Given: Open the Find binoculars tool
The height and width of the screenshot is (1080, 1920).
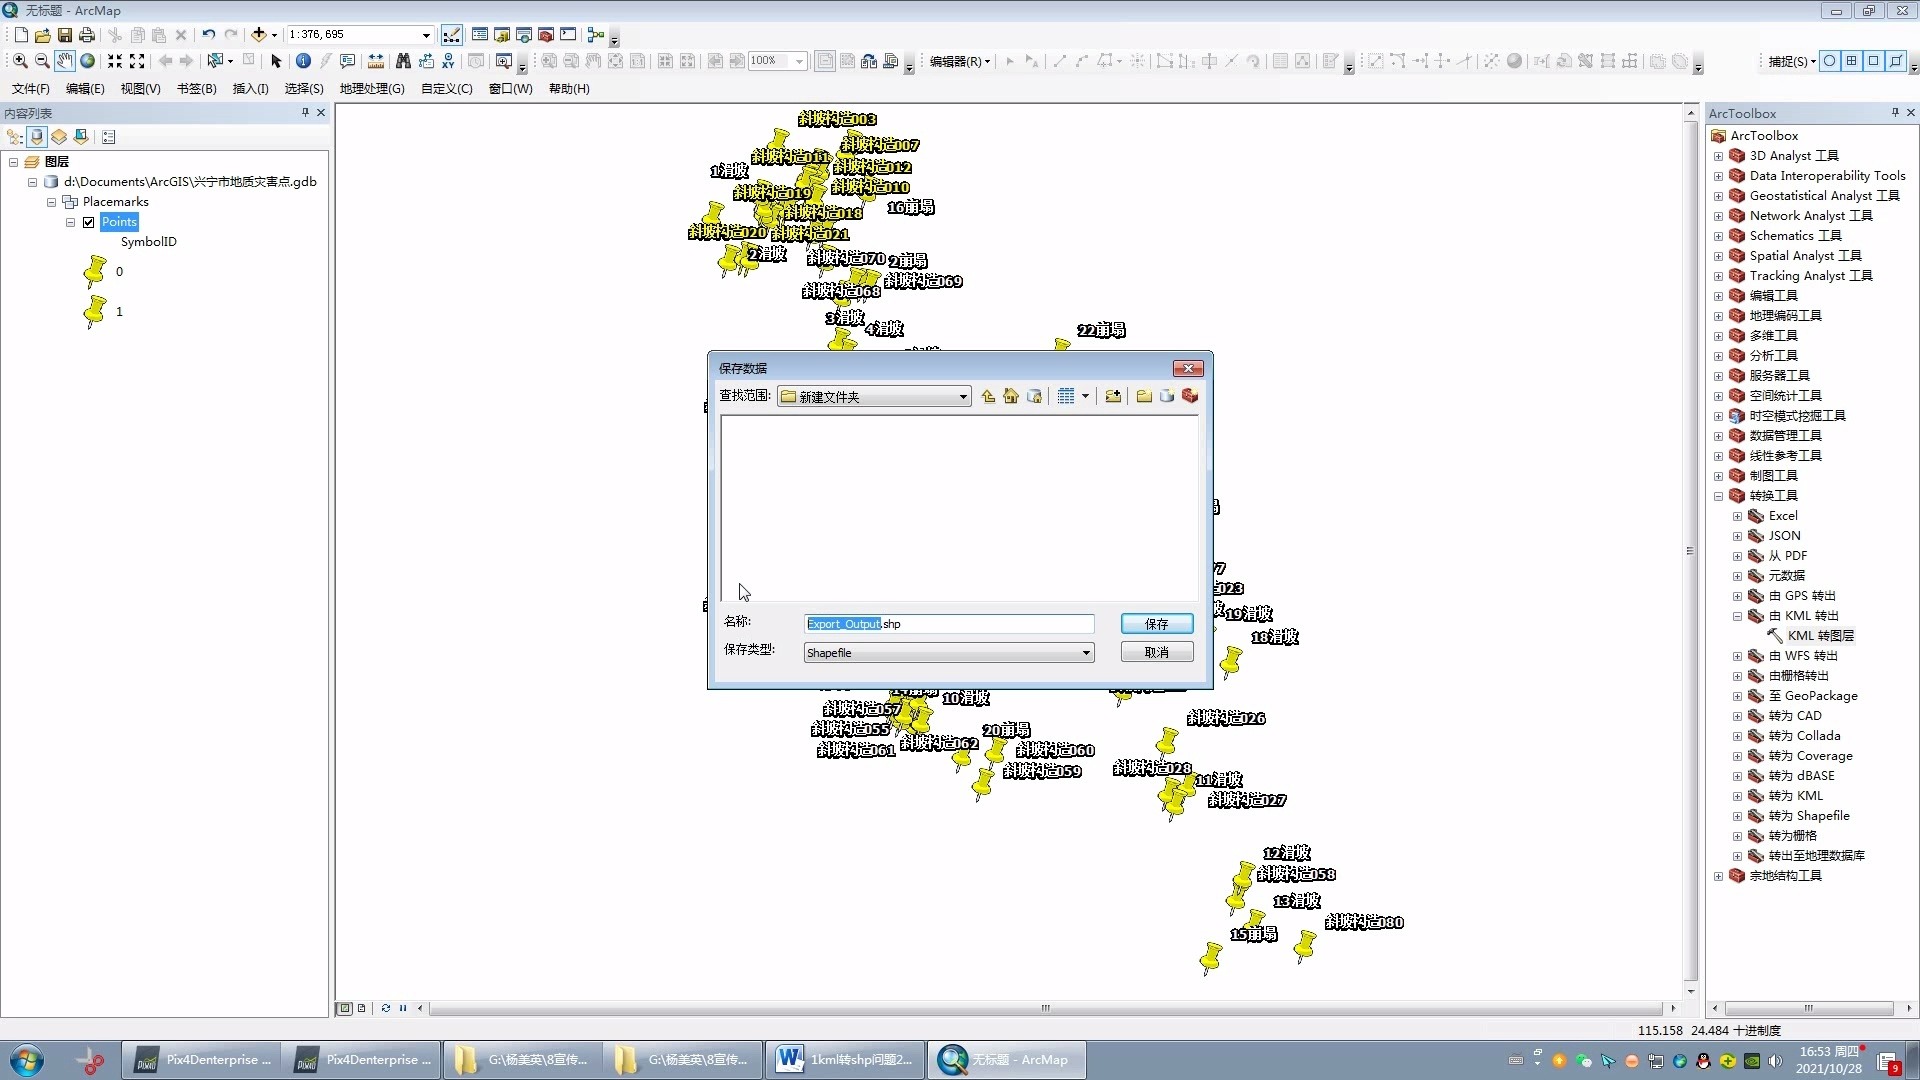Looking at the screenshot, I should (x=403, y=61).
